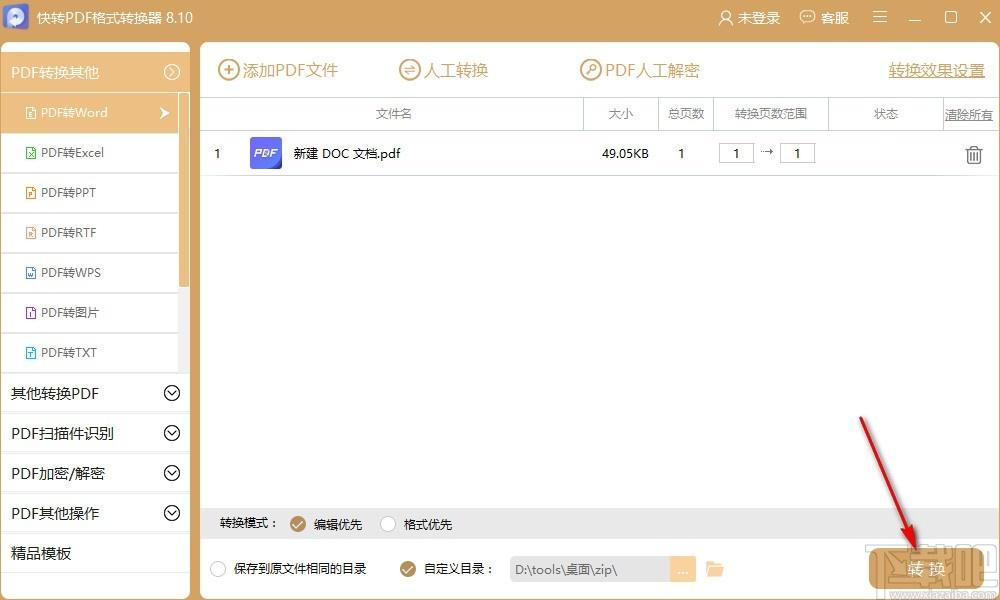Expand the PDF其他操作 section
The width and height of the screenshot is (1000, 600).
[x=172, y=513]
